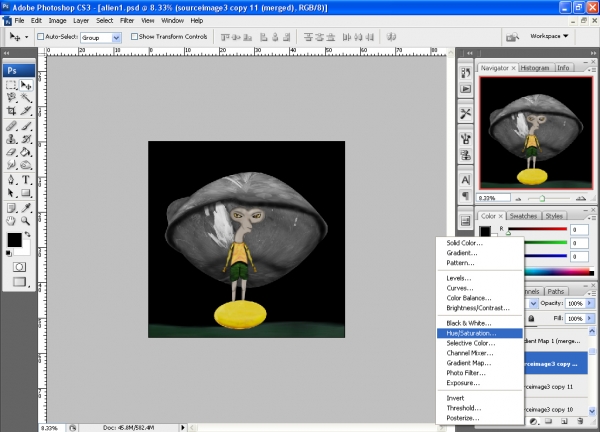Open the Character panel icon in dock
Screen dimensions: 600x432
click(465, 180)
